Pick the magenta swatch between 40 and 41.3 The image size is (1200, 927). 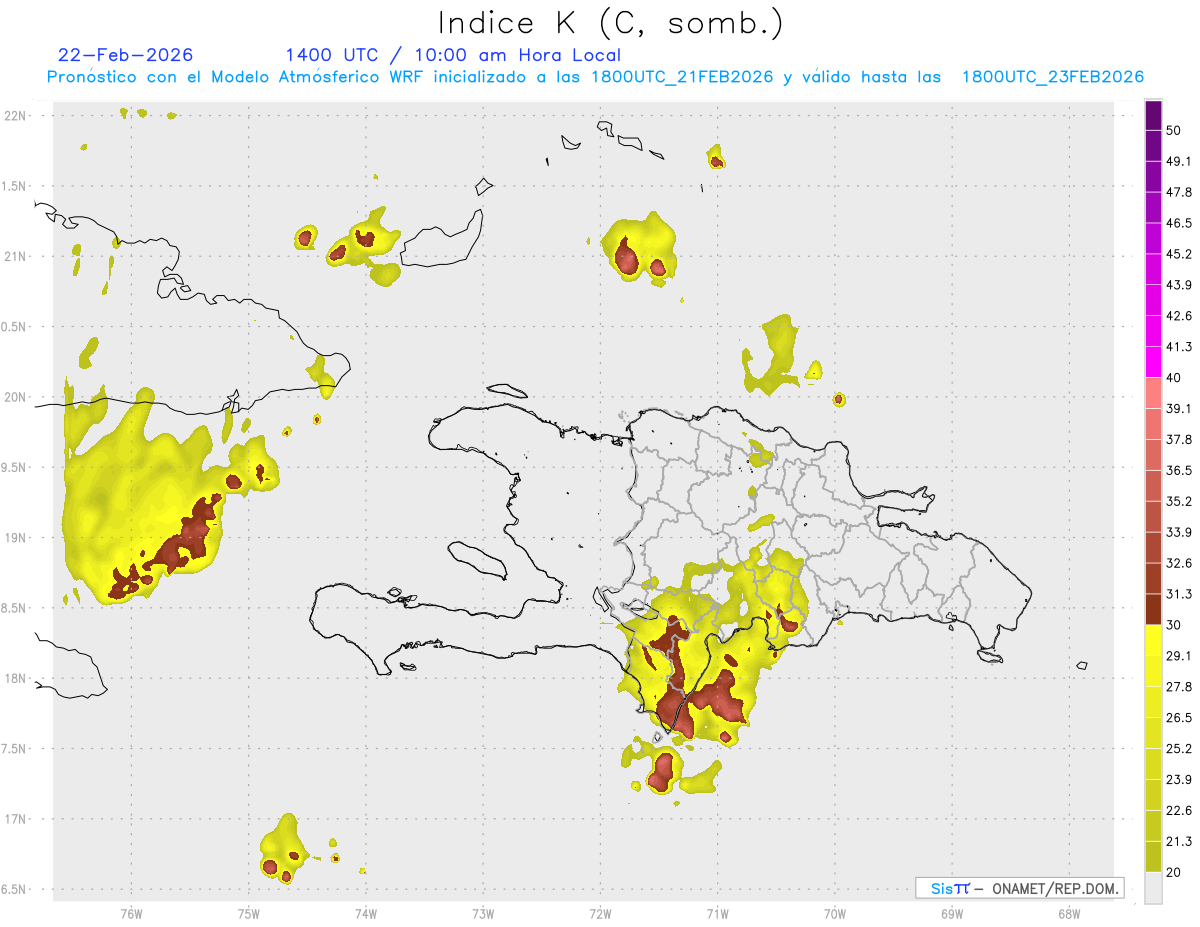coord(1154,362)
